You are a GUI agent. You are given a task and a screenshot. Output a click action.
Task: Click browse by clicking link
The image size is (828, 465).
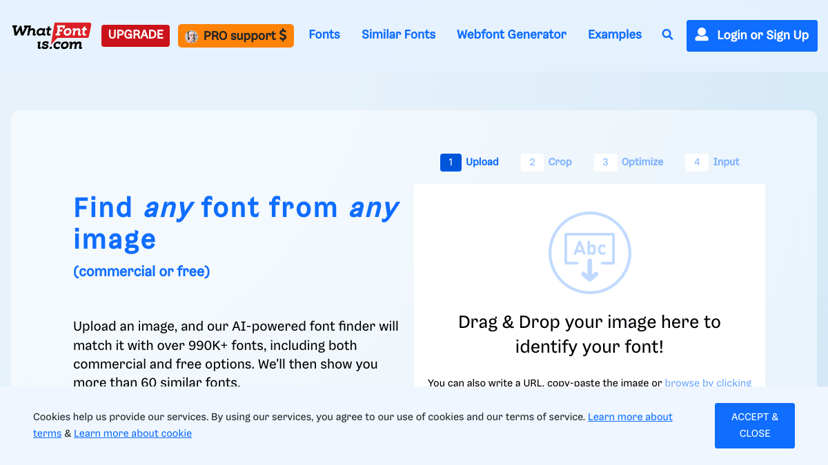pos(708,383)
